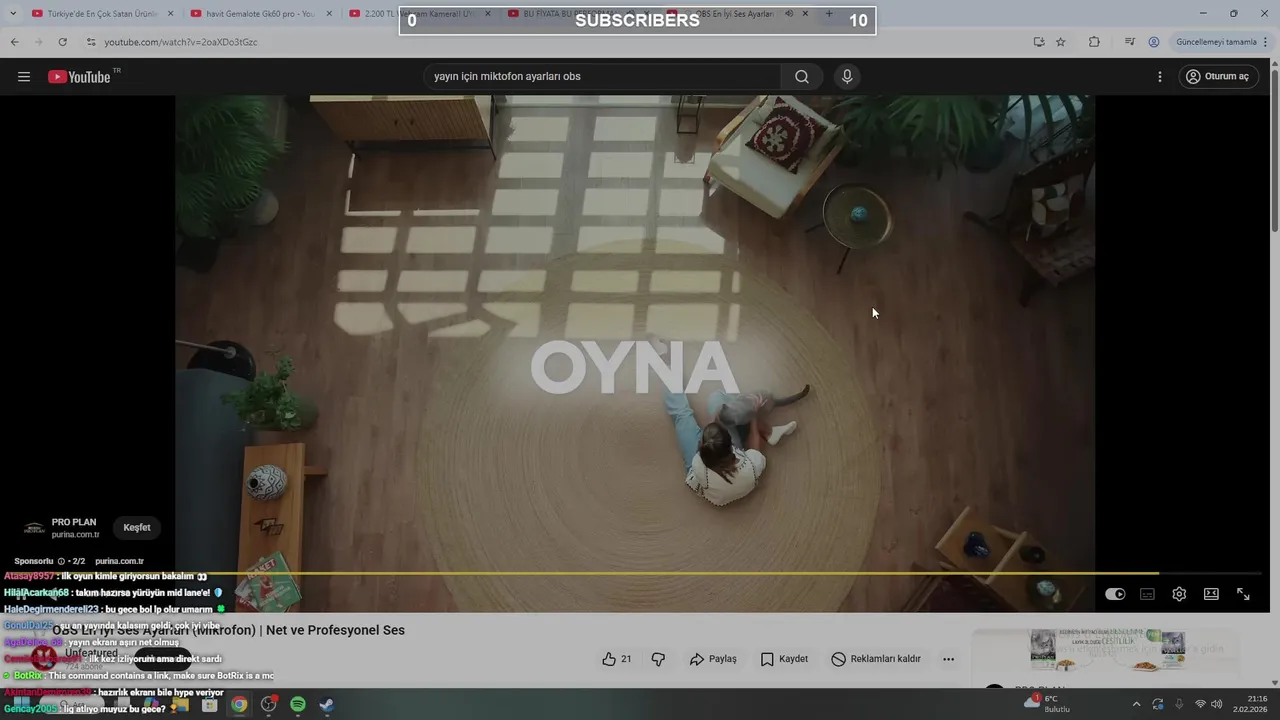
Task: Open the Wi-Fi network tray icon
Action: [1200, 704]
